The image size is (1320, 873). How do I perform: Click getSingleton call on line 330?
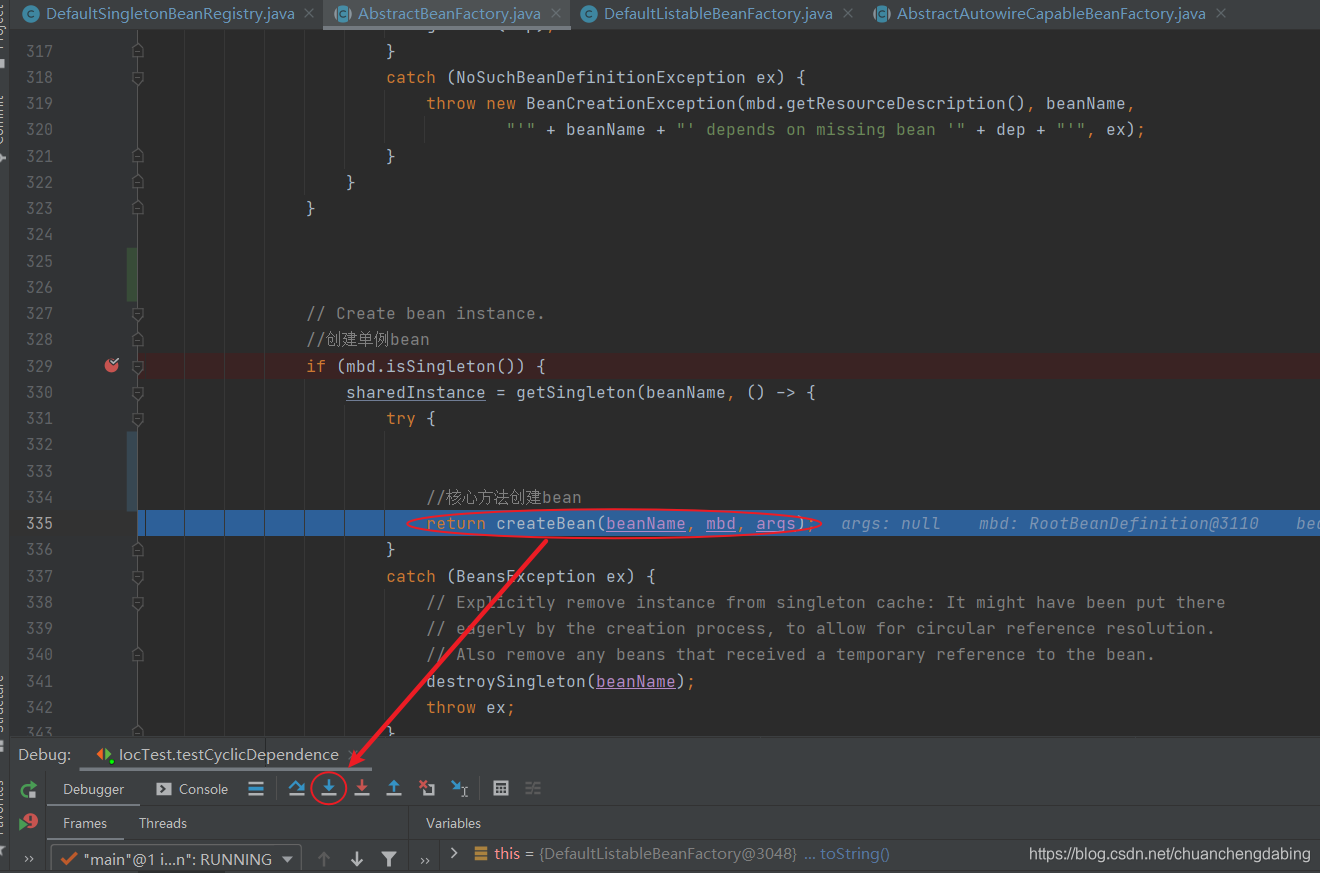(576, 392)
